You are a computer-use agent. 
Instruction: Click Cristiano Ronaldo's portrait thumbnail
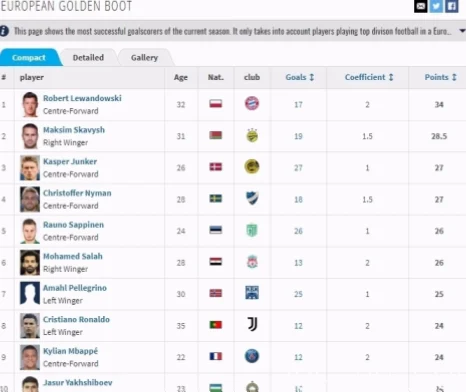pyautogui.click(x=30, y=326)
